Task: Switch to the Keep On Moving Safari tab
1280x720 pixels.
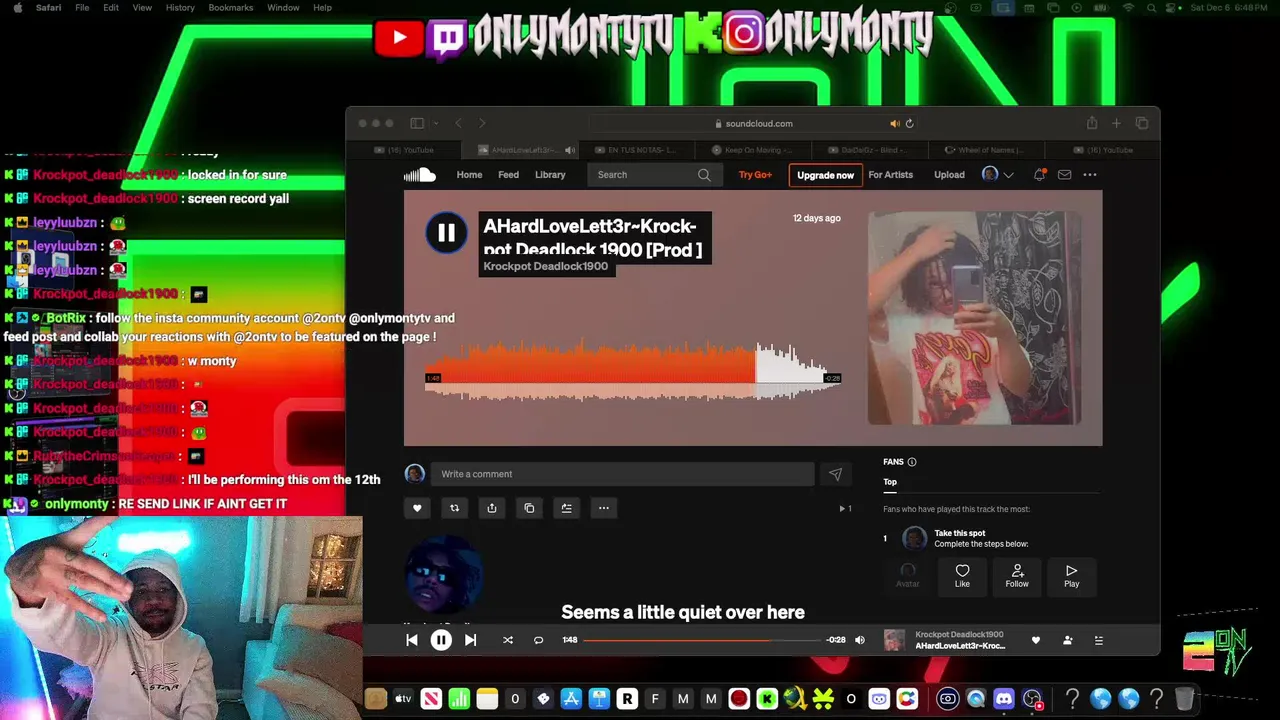Action: pos(752,150)
